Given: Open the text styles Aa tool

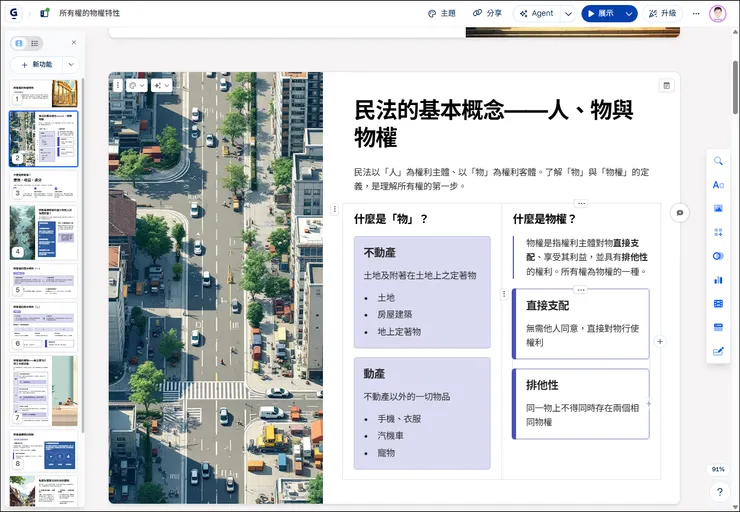Looking at the screenshot, I should coord(718,185).
